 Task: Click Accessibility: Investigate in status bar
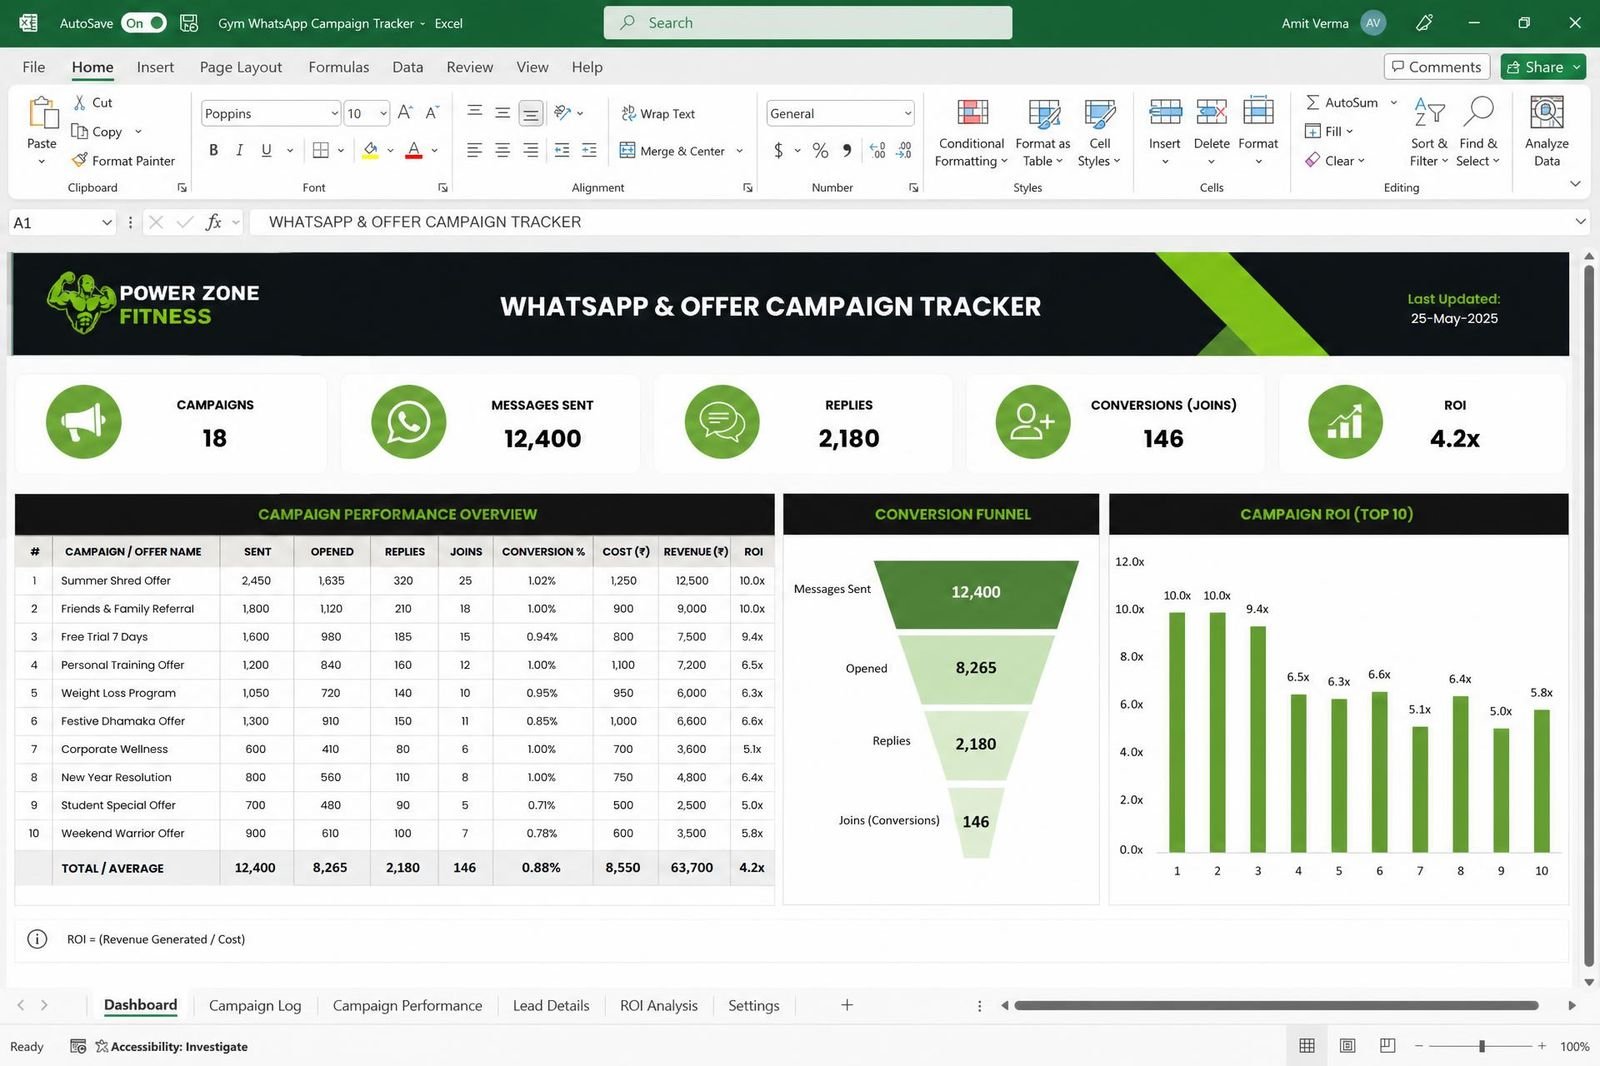point(171,1046)
